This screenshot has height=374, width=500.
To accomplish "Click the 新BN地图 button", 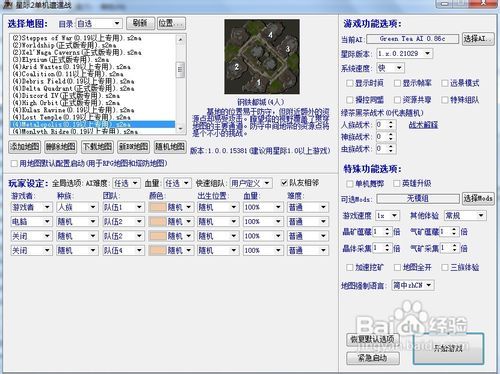I will coord(133,147).
